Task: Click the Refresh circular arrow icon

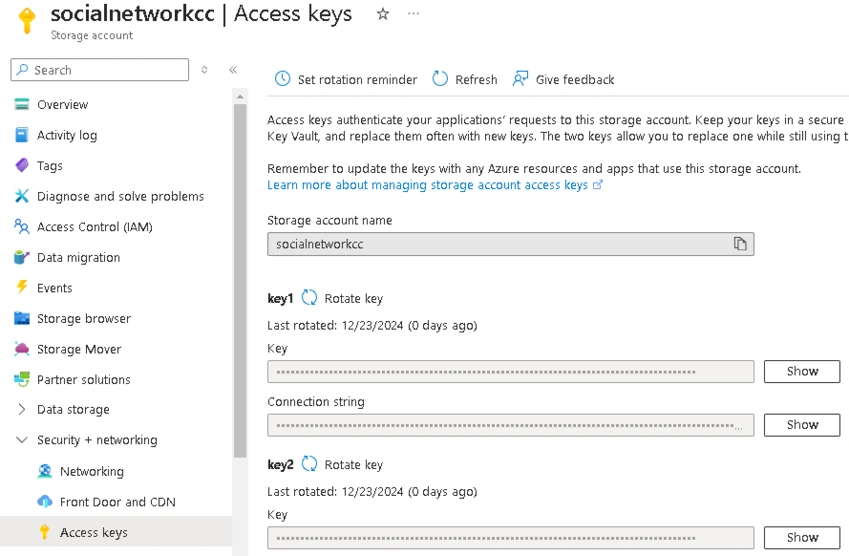Action: 440,79
